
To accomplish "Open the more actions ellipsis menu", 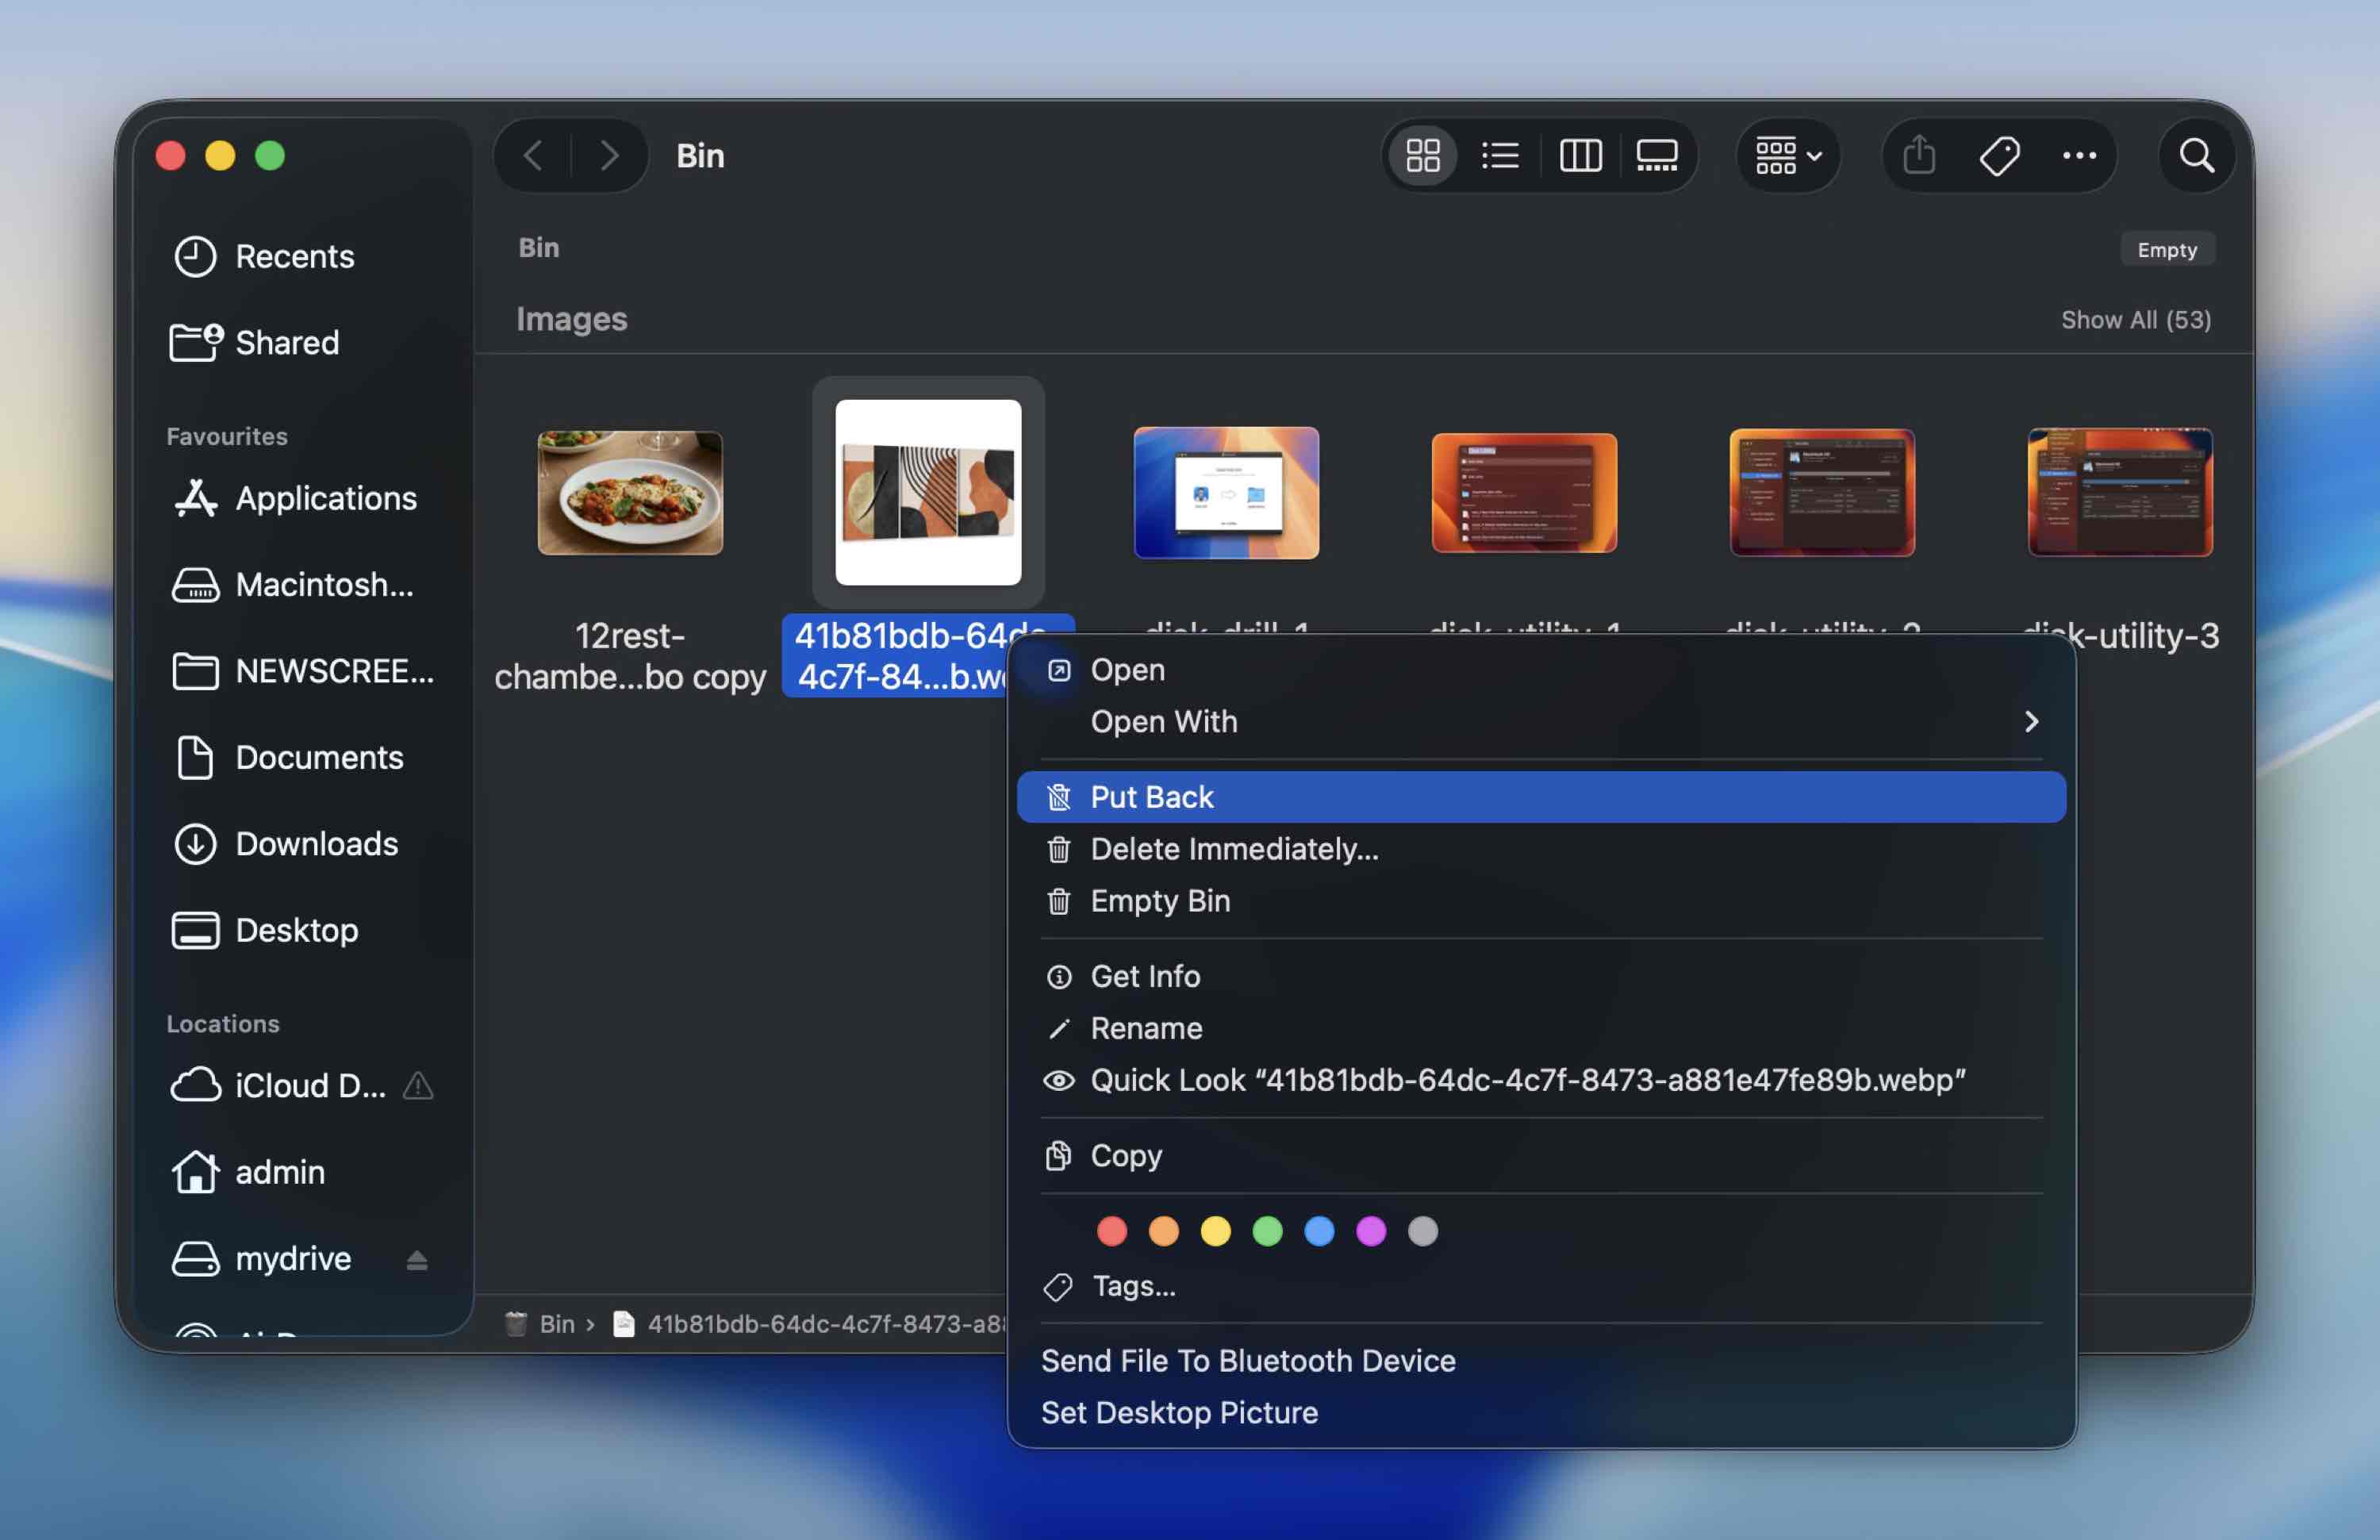I will [x=2079, y=156].
